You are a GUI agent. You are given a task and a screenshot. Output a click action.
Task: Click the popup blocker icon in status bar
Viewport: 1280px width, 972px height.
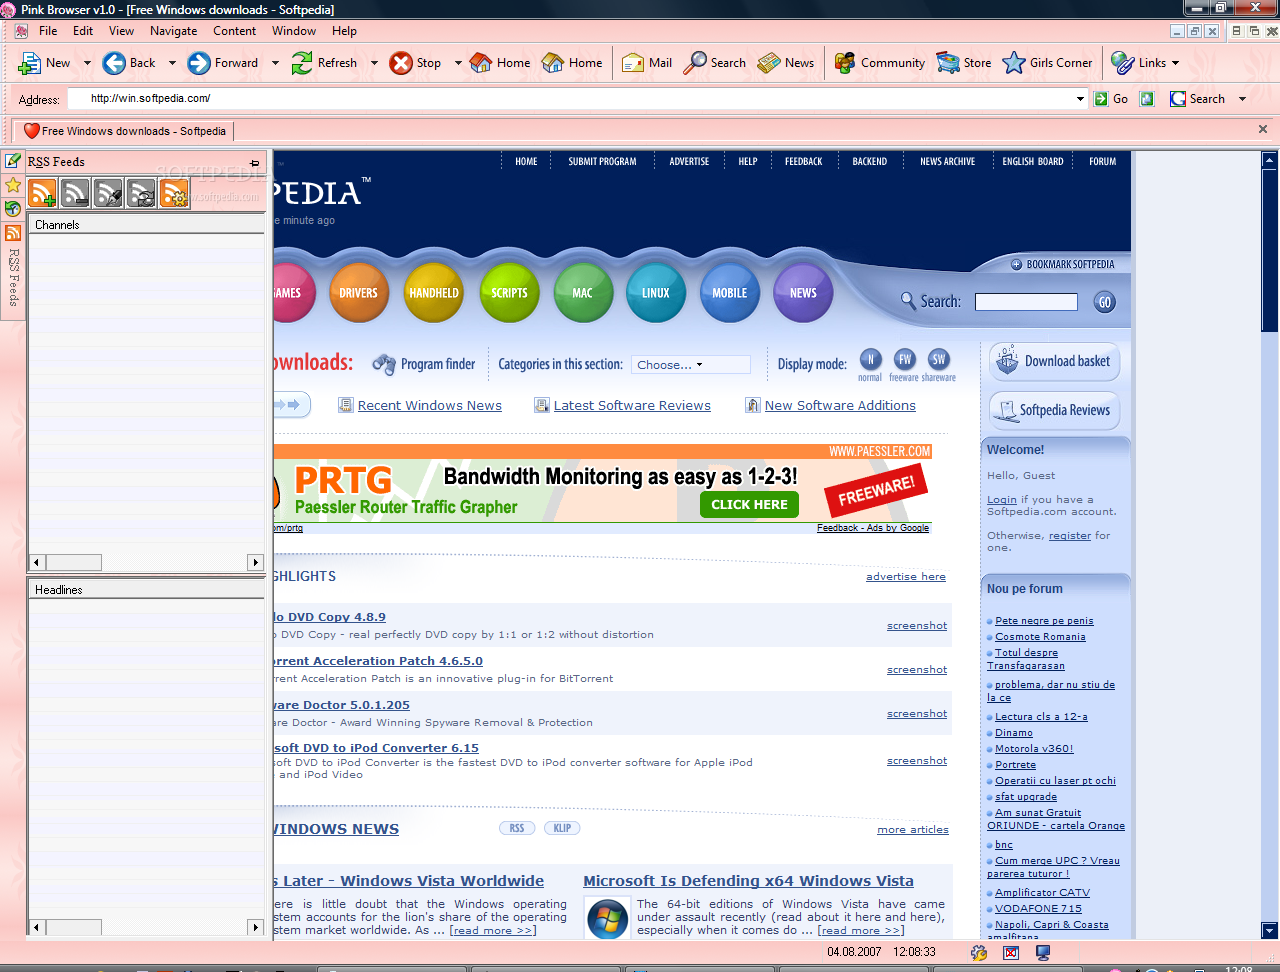1011,953
